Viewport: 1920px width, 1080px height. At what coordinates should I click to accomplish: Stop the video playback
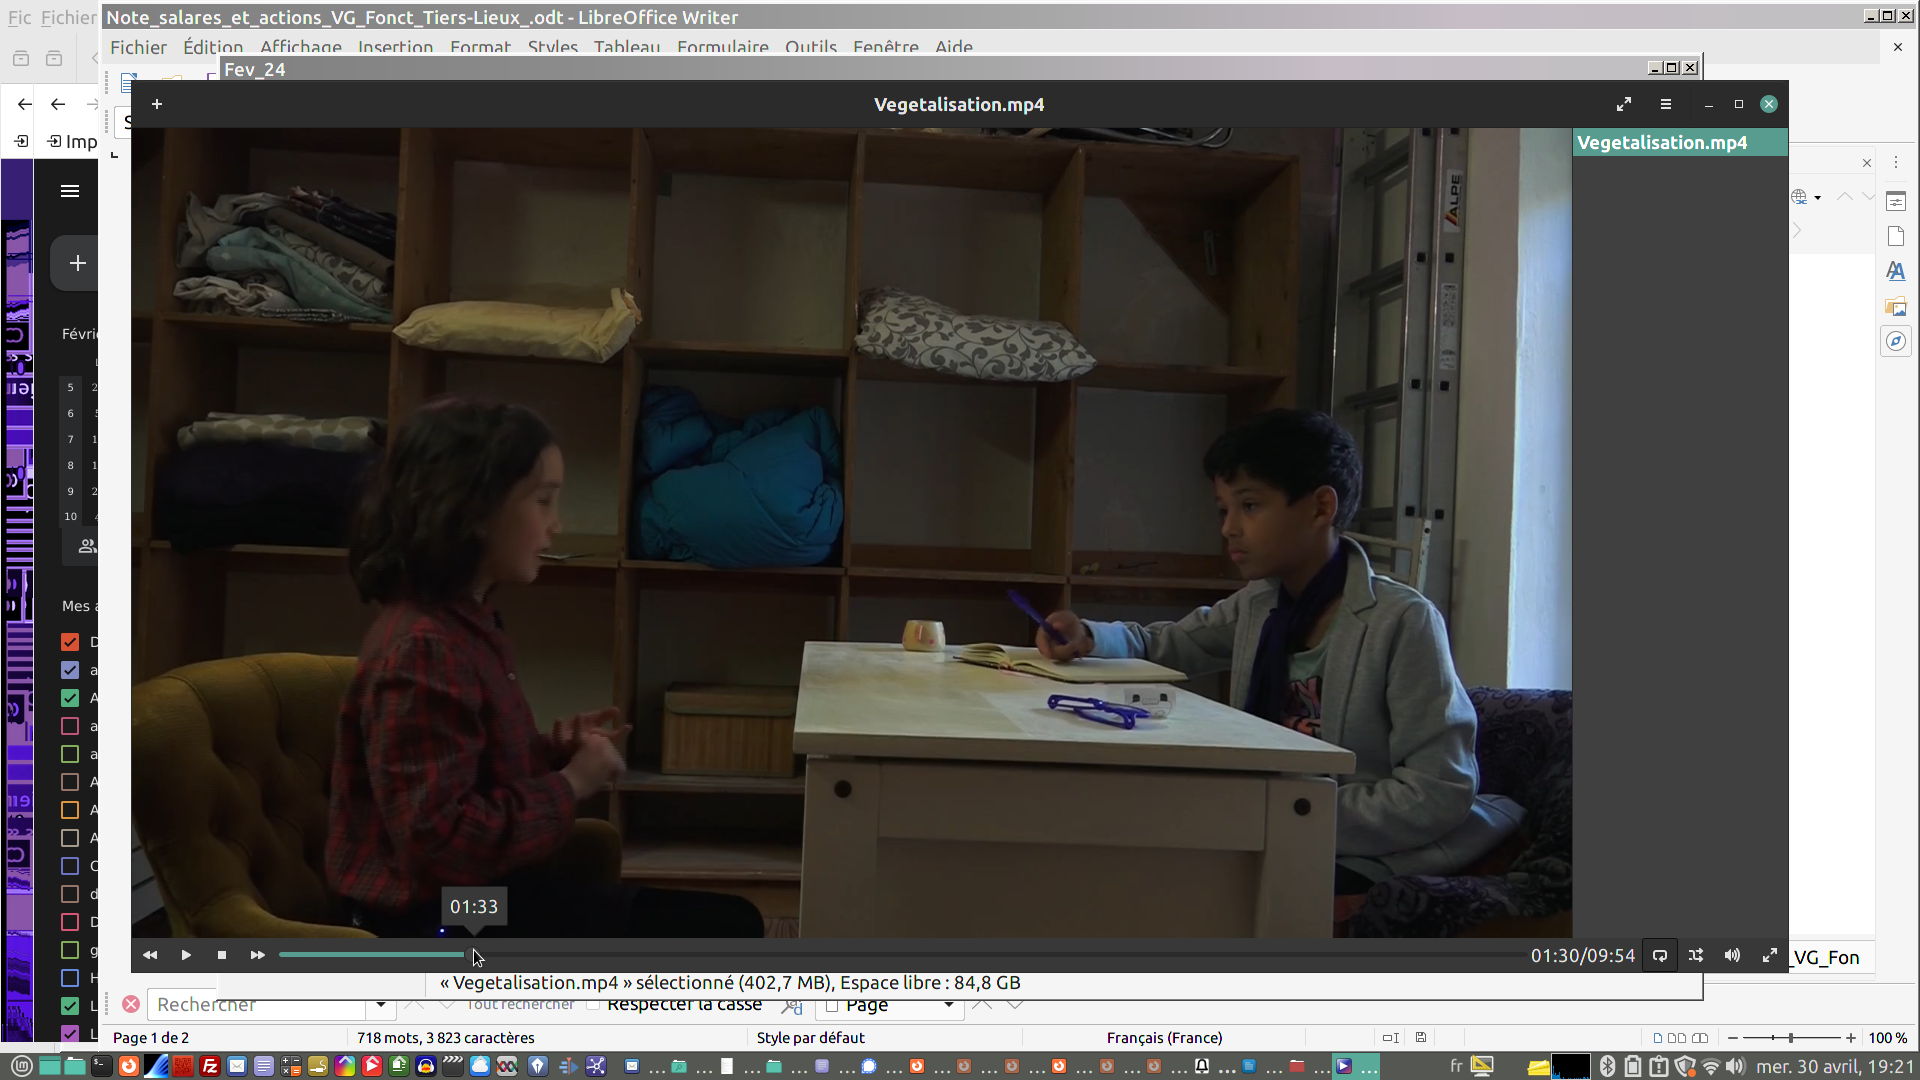pos(222,955)
